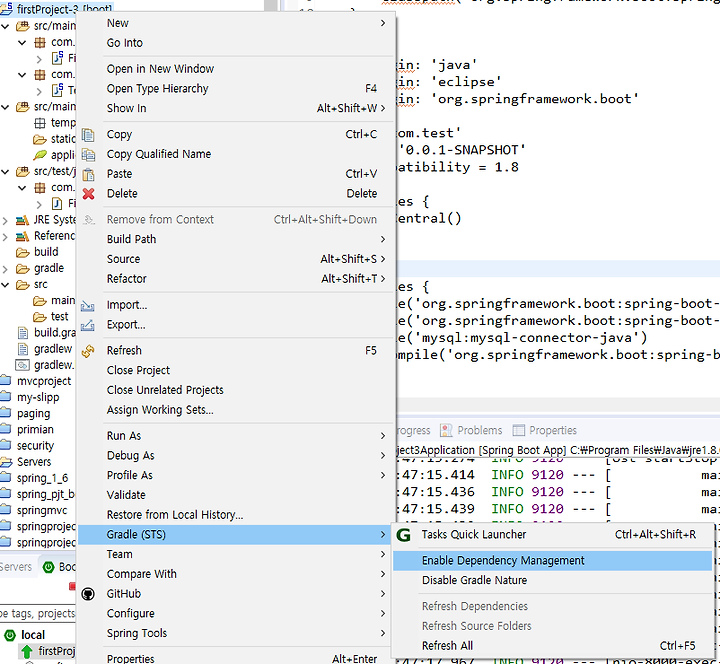Switch to the Problems tab

click(471, 431)
